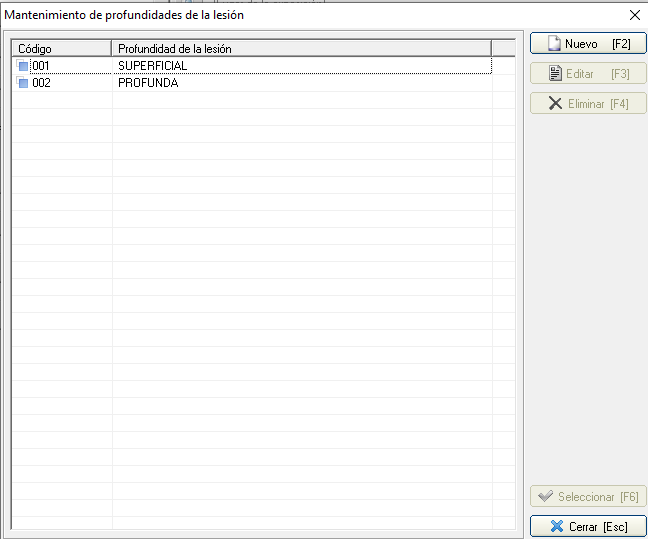Close the Mantenimiento de profundidades dialog
Viewport: 648px width, 539px height.
coord(634,15)
